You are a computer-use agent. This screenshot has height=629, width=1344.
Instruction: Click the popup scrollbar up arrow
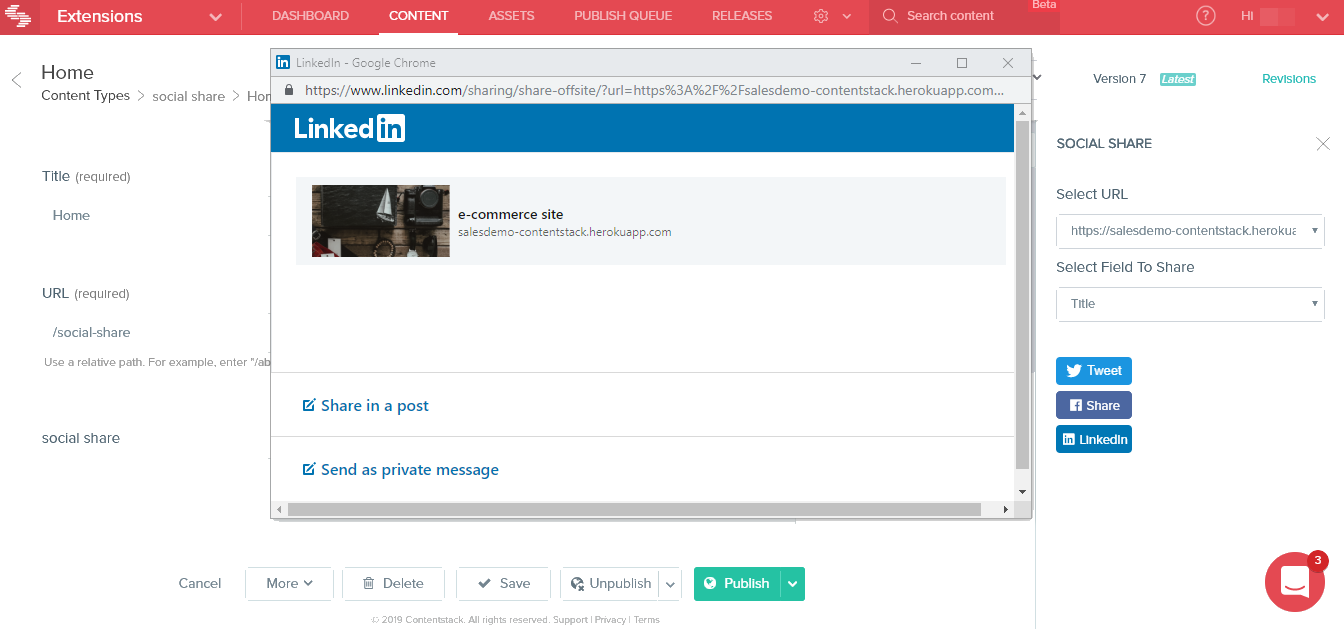coord(1022,113)
